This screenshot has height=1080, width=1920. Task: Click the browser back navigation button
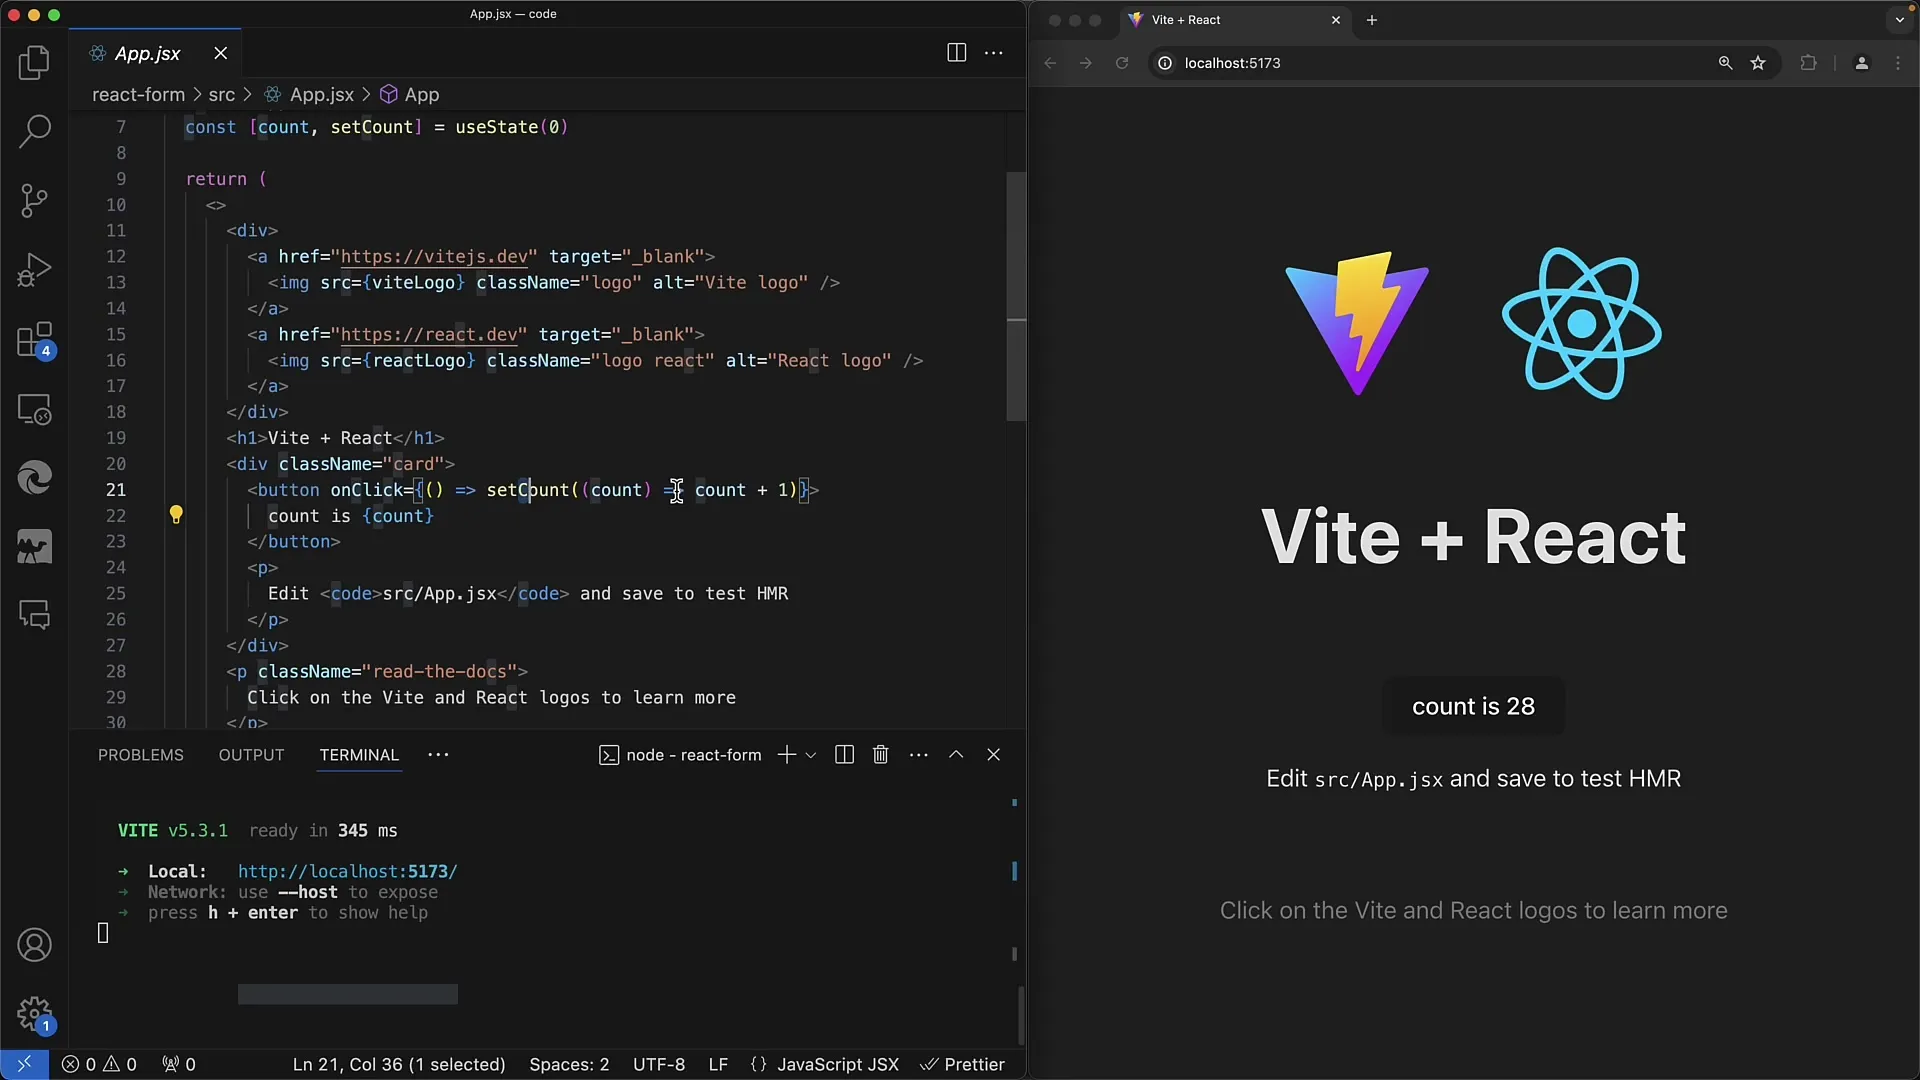coord(1050,63)
